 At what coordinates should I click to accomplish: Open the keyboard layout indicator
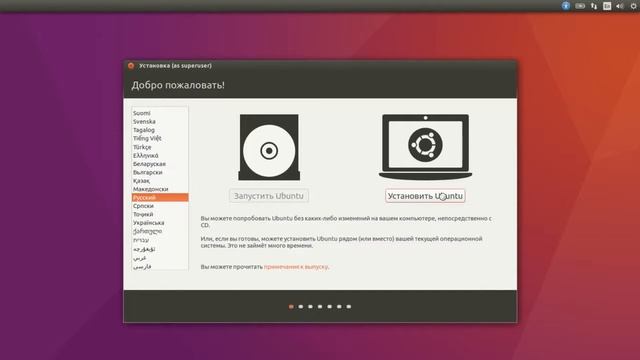607,6
